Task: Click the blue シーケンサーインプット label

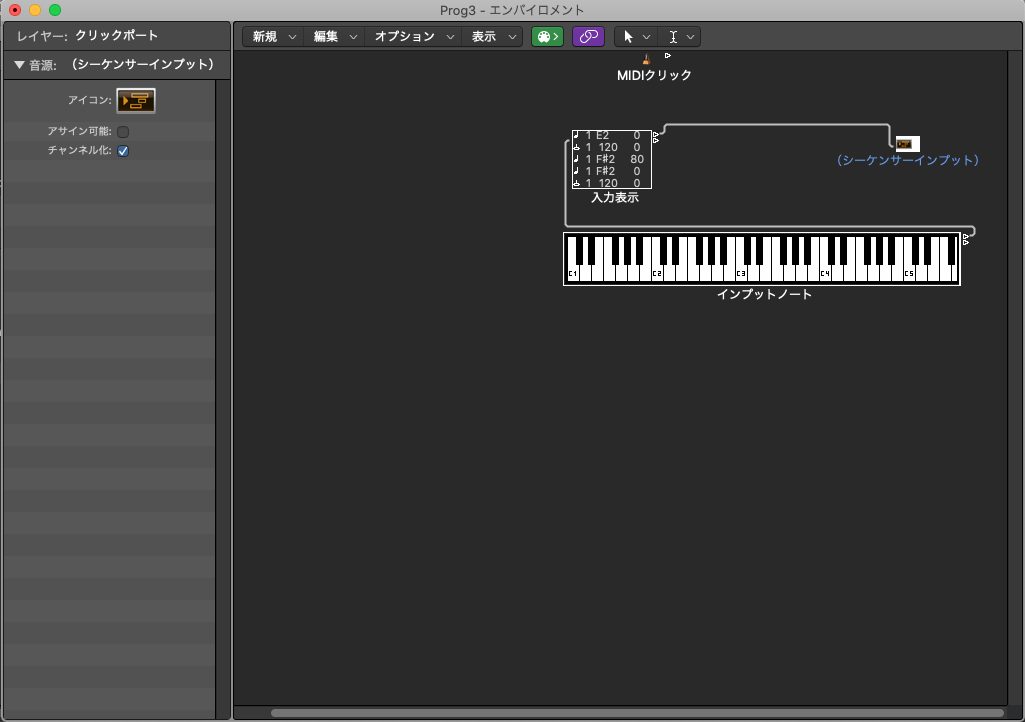Action: (x=907, y=160)
